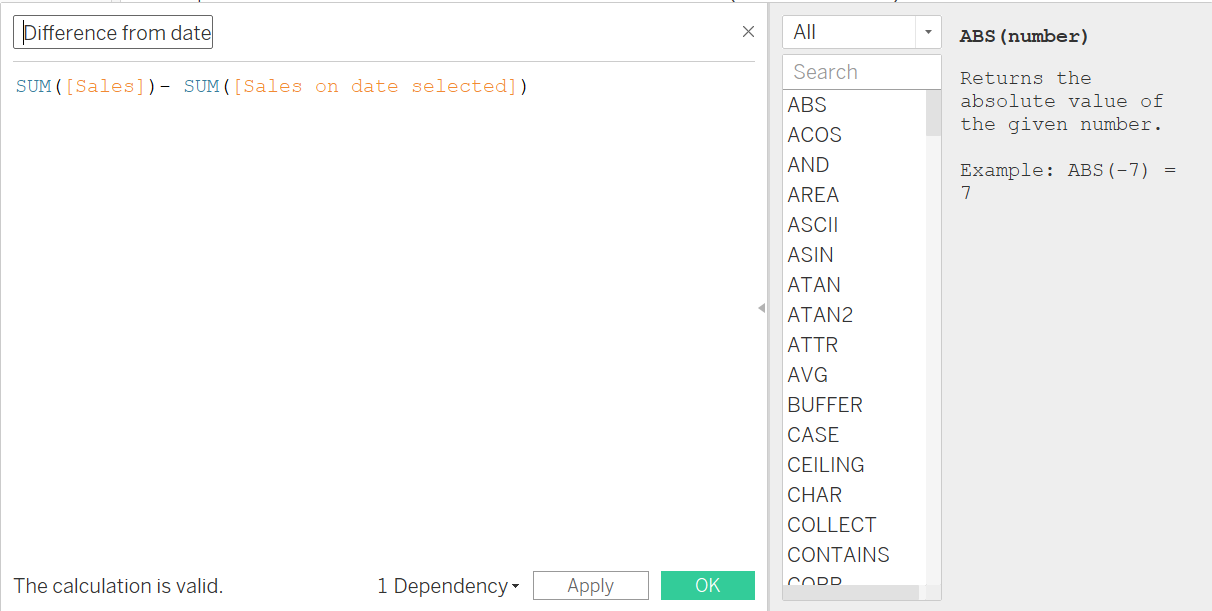
Task: Edit the calculation name field
Action: pos(113,33)
